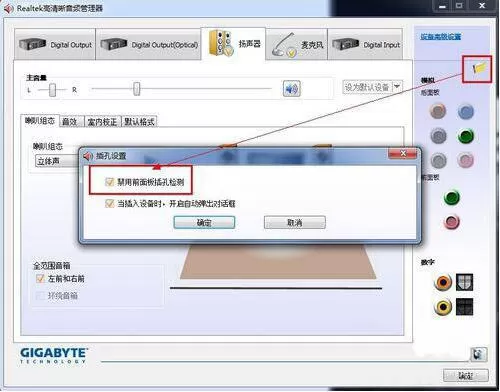
Task: Click the yellow digital coaxial connector
Action: click(443, 307)
